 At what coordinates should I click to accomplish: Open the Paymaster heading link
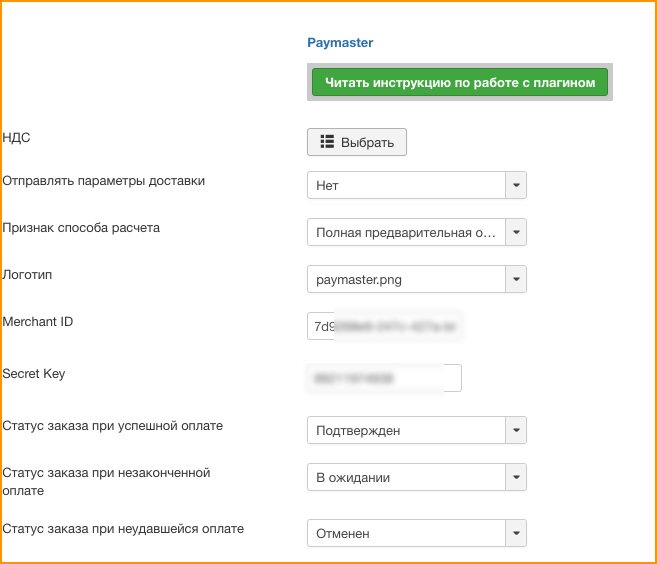(x=340, y=43)
